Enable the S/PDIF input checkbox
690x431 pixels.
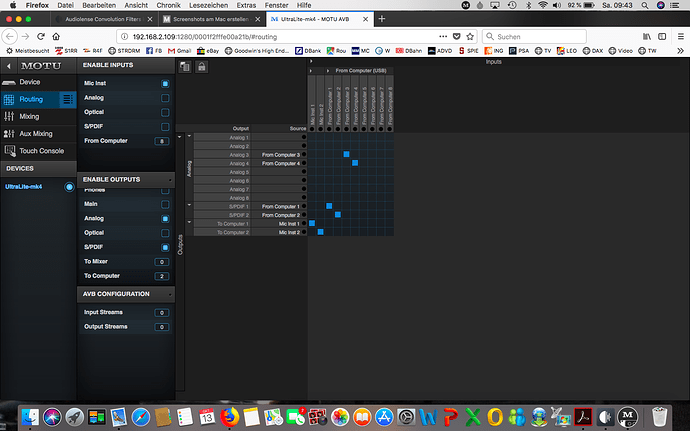(x=165, y=127)
